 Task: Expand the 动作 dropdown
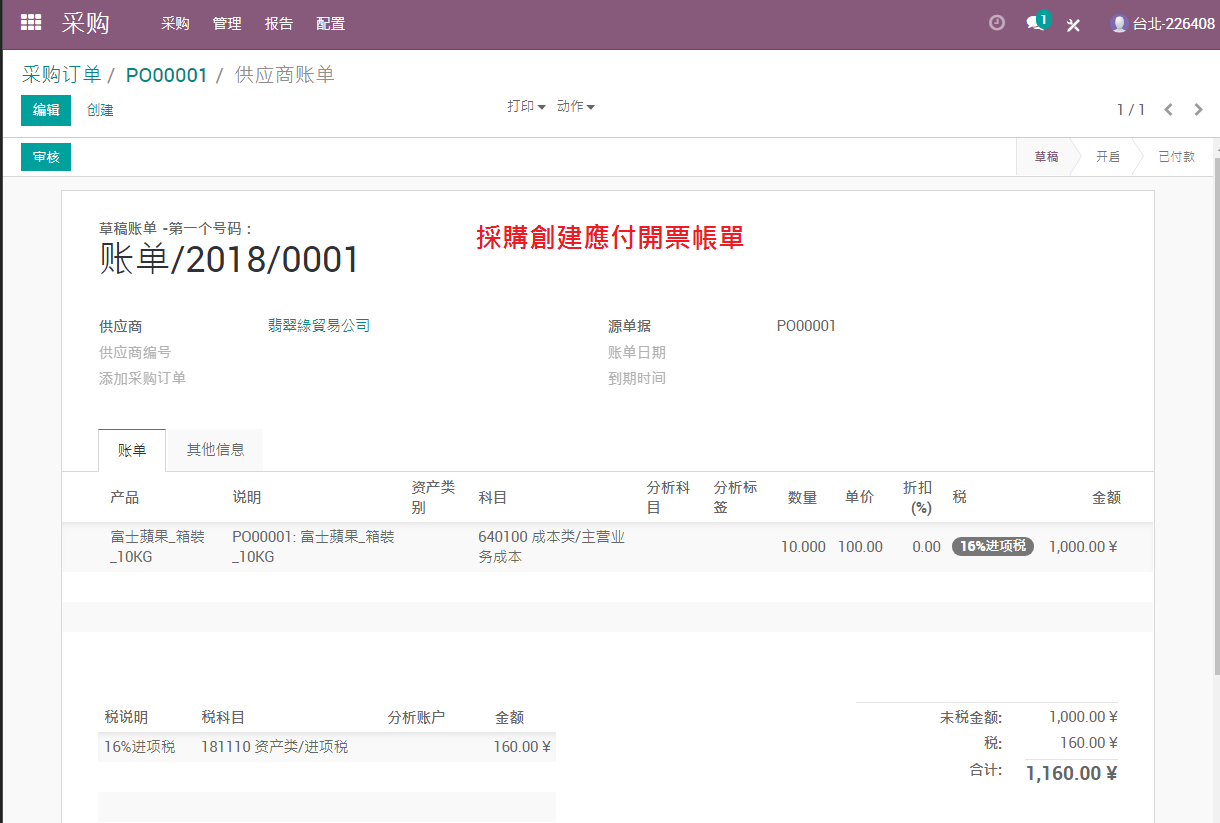[576, 106]
